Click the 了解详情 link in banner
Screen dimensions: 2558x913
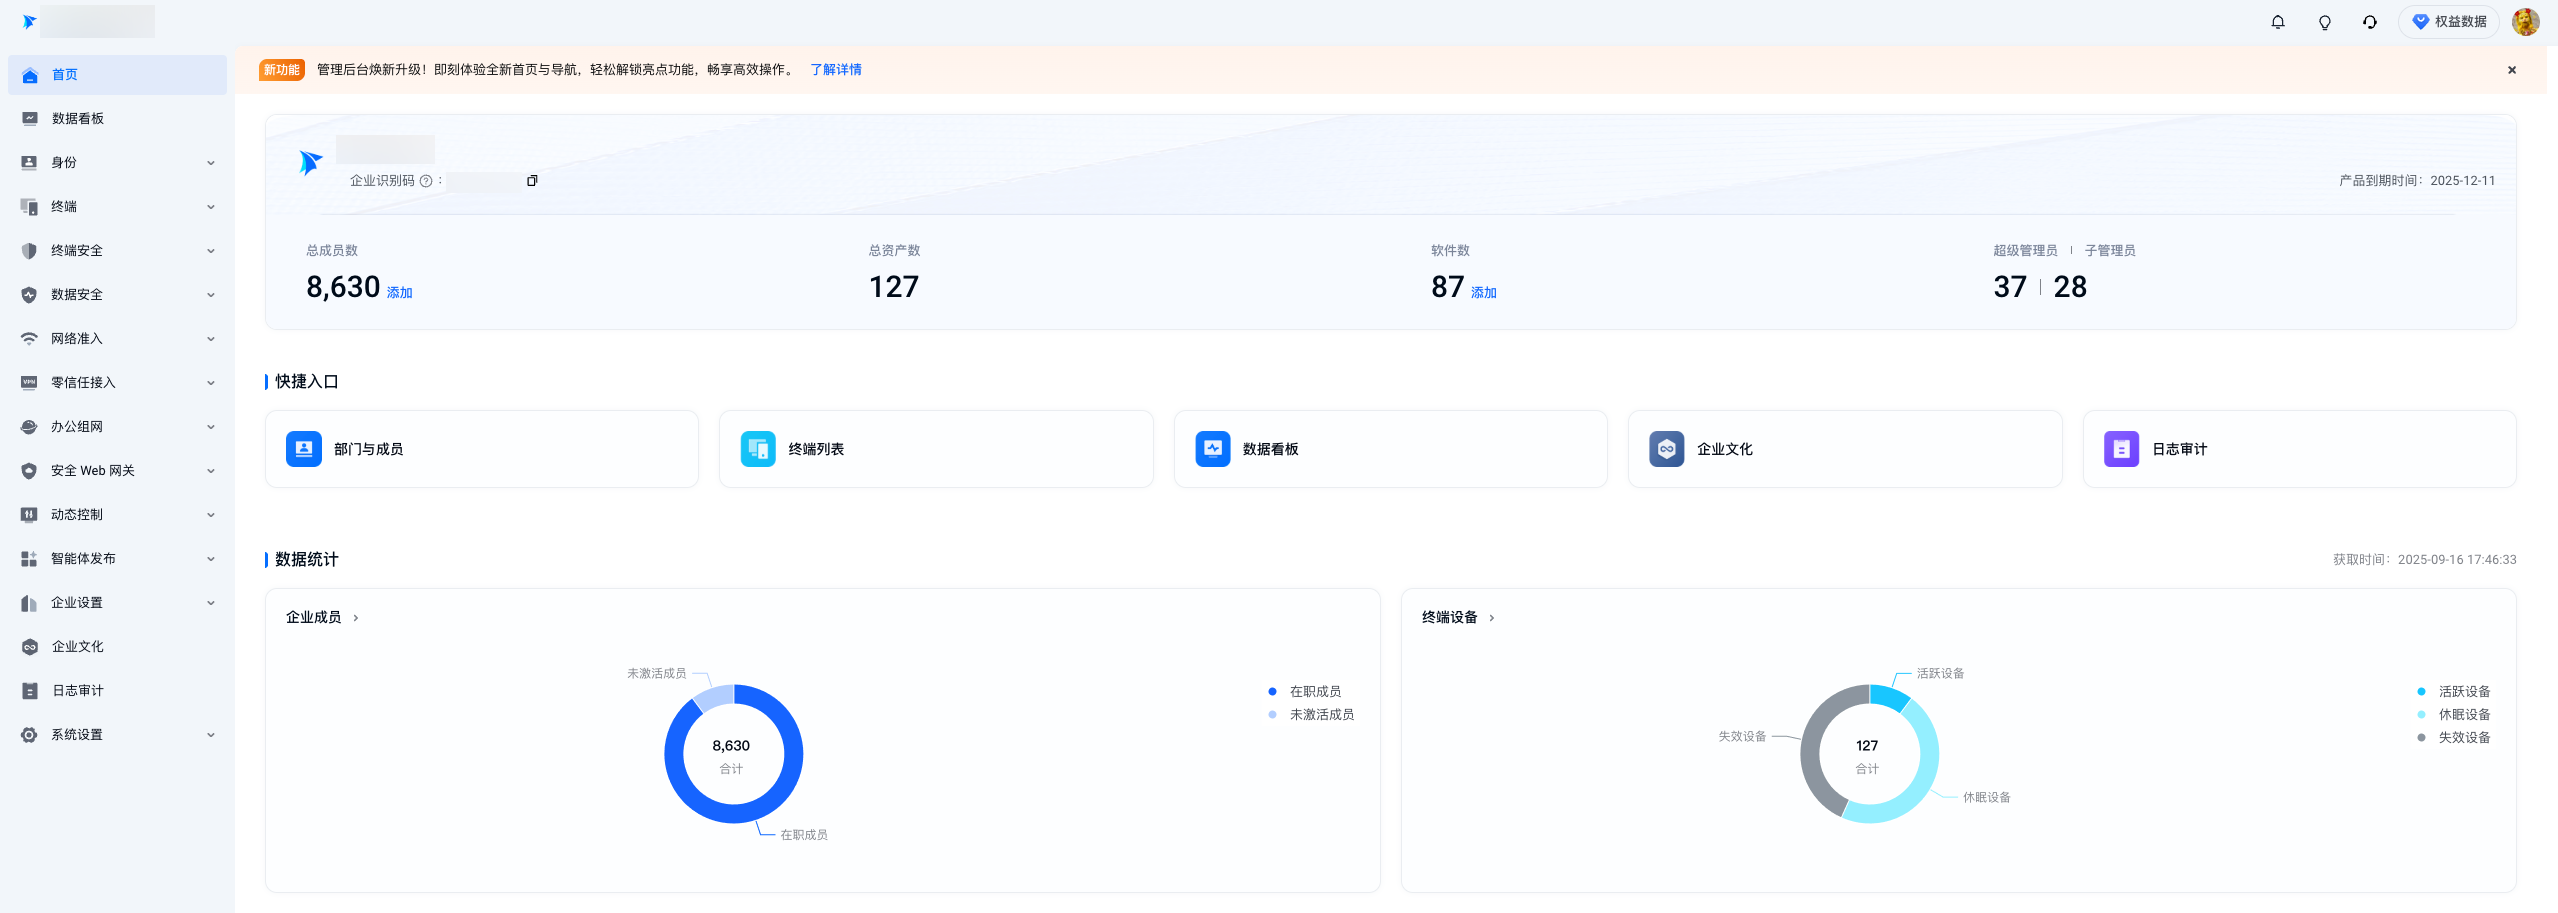[x=836, y=70]
